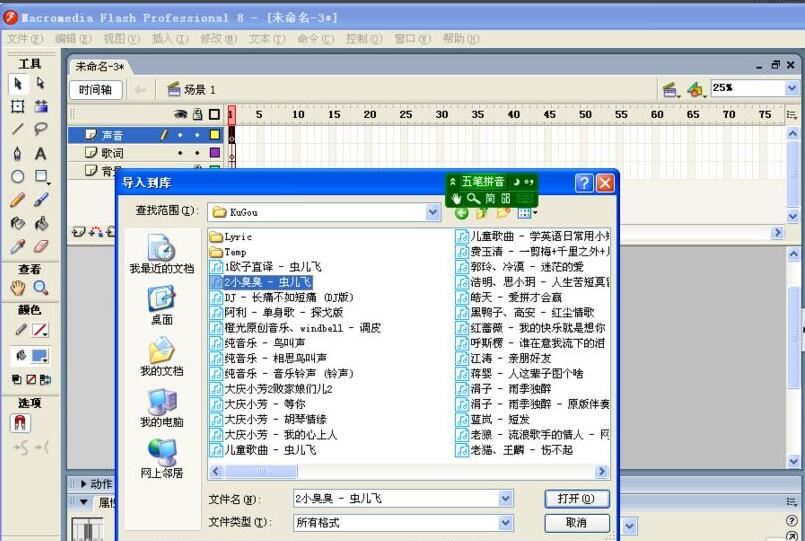Click the No Color icon

(x=31, y=379)
